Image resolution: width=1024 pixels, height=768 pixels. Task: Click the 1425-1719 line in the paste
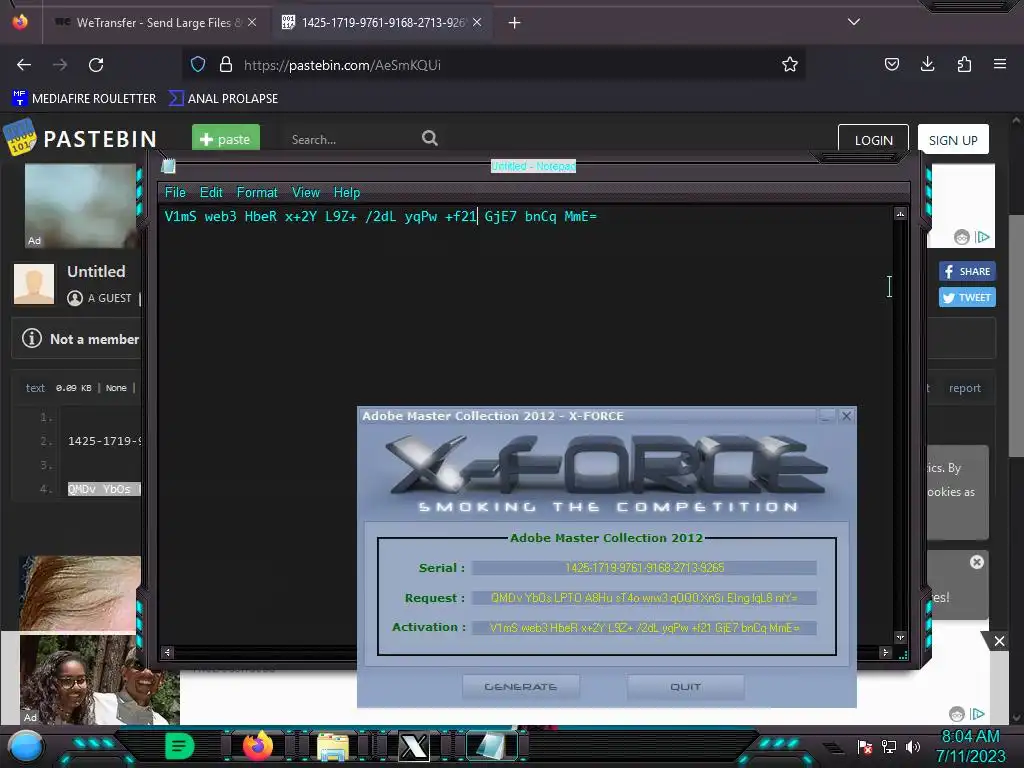coord(104,441)
